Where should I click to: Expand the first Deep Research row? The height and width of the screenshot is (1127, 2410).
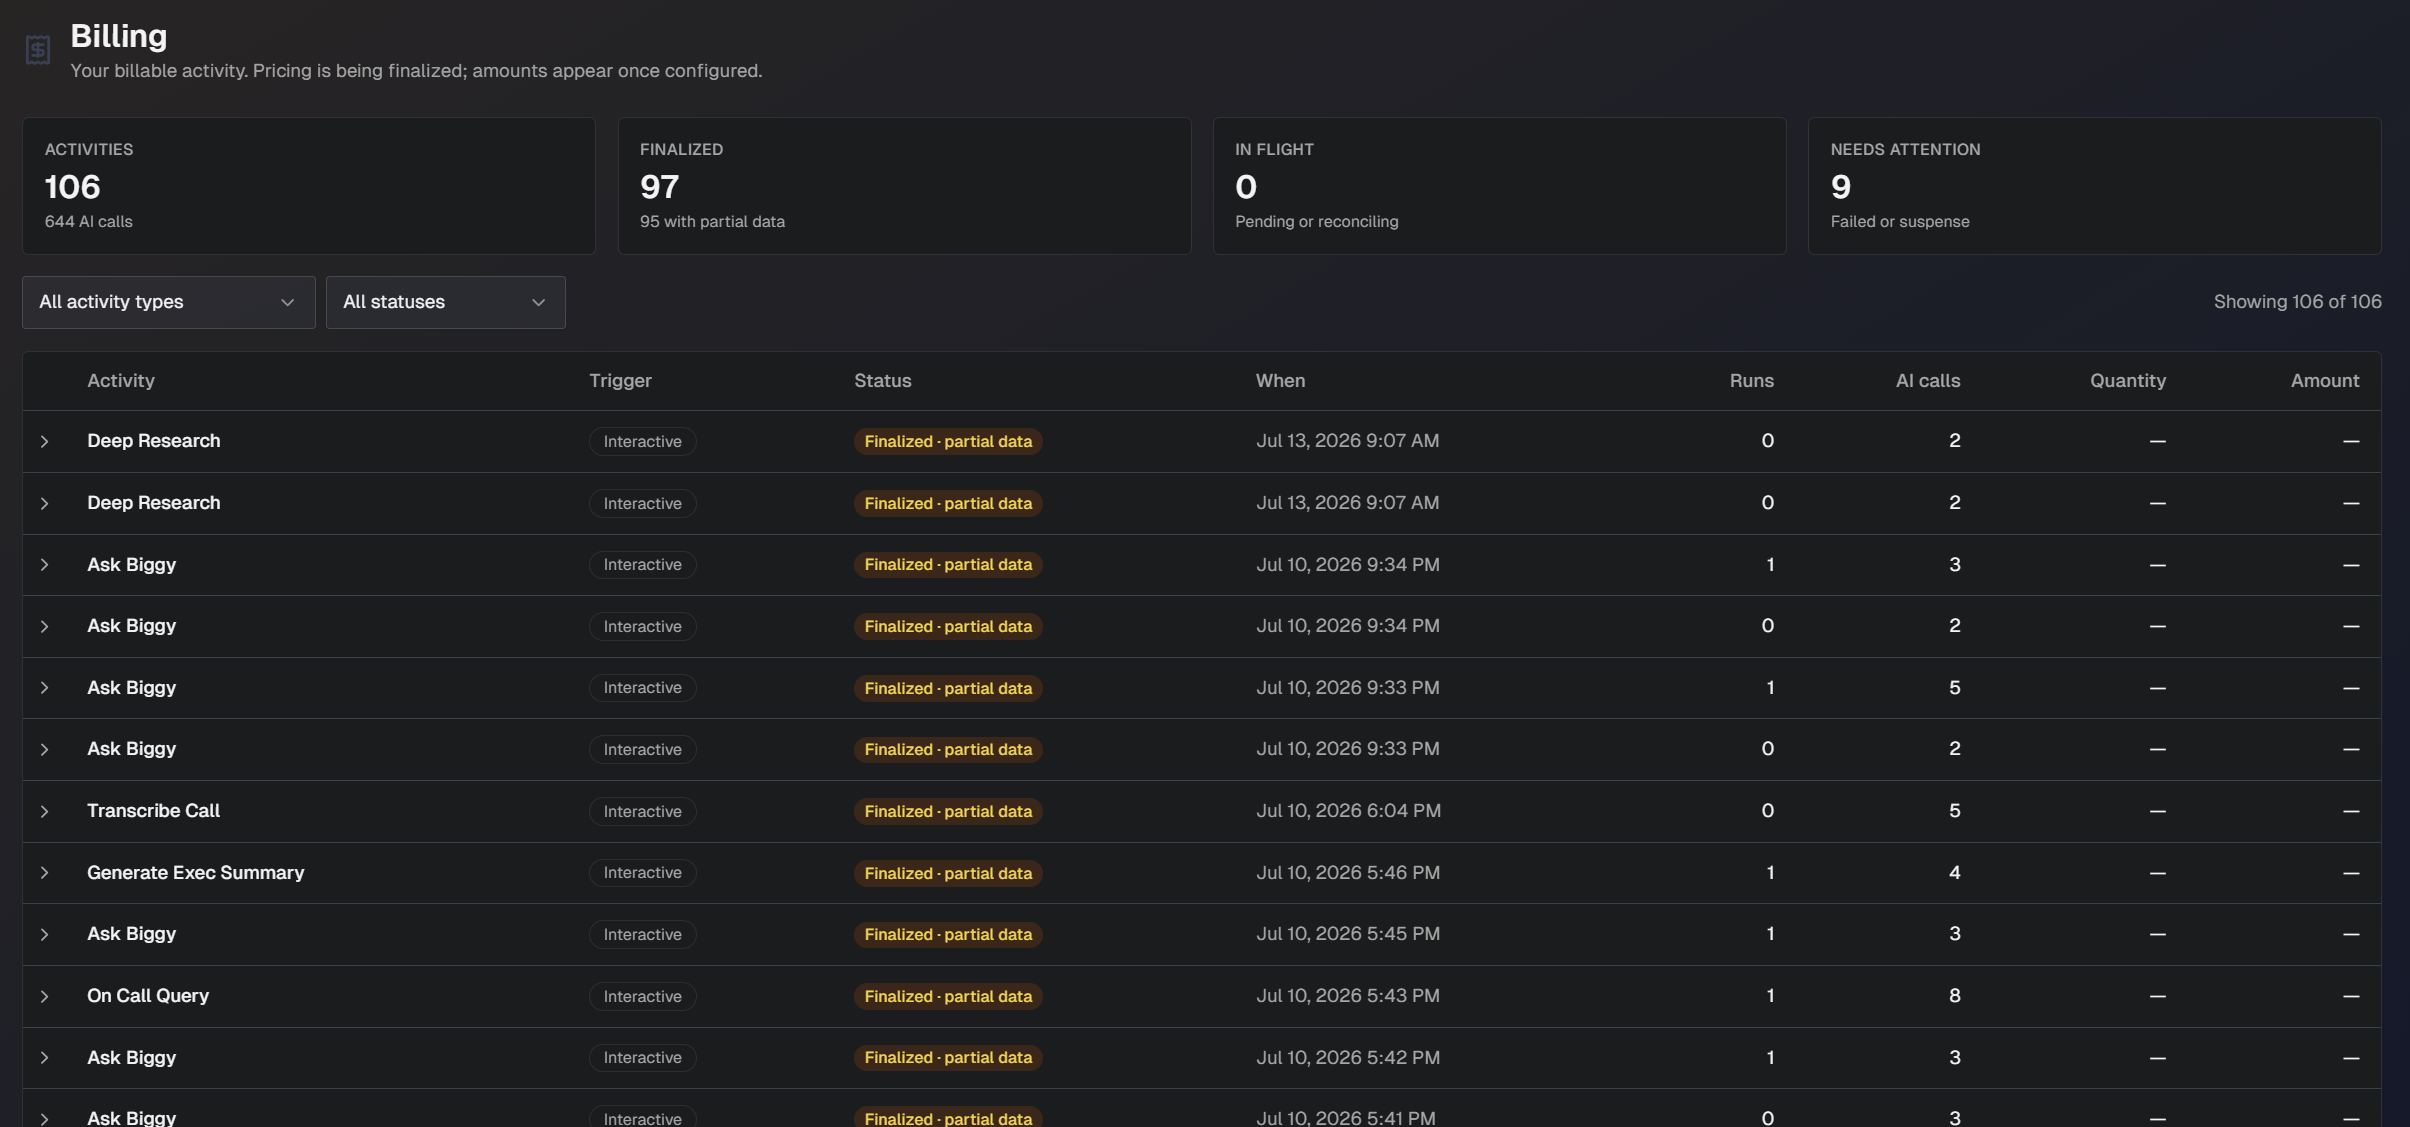(44, 441)
